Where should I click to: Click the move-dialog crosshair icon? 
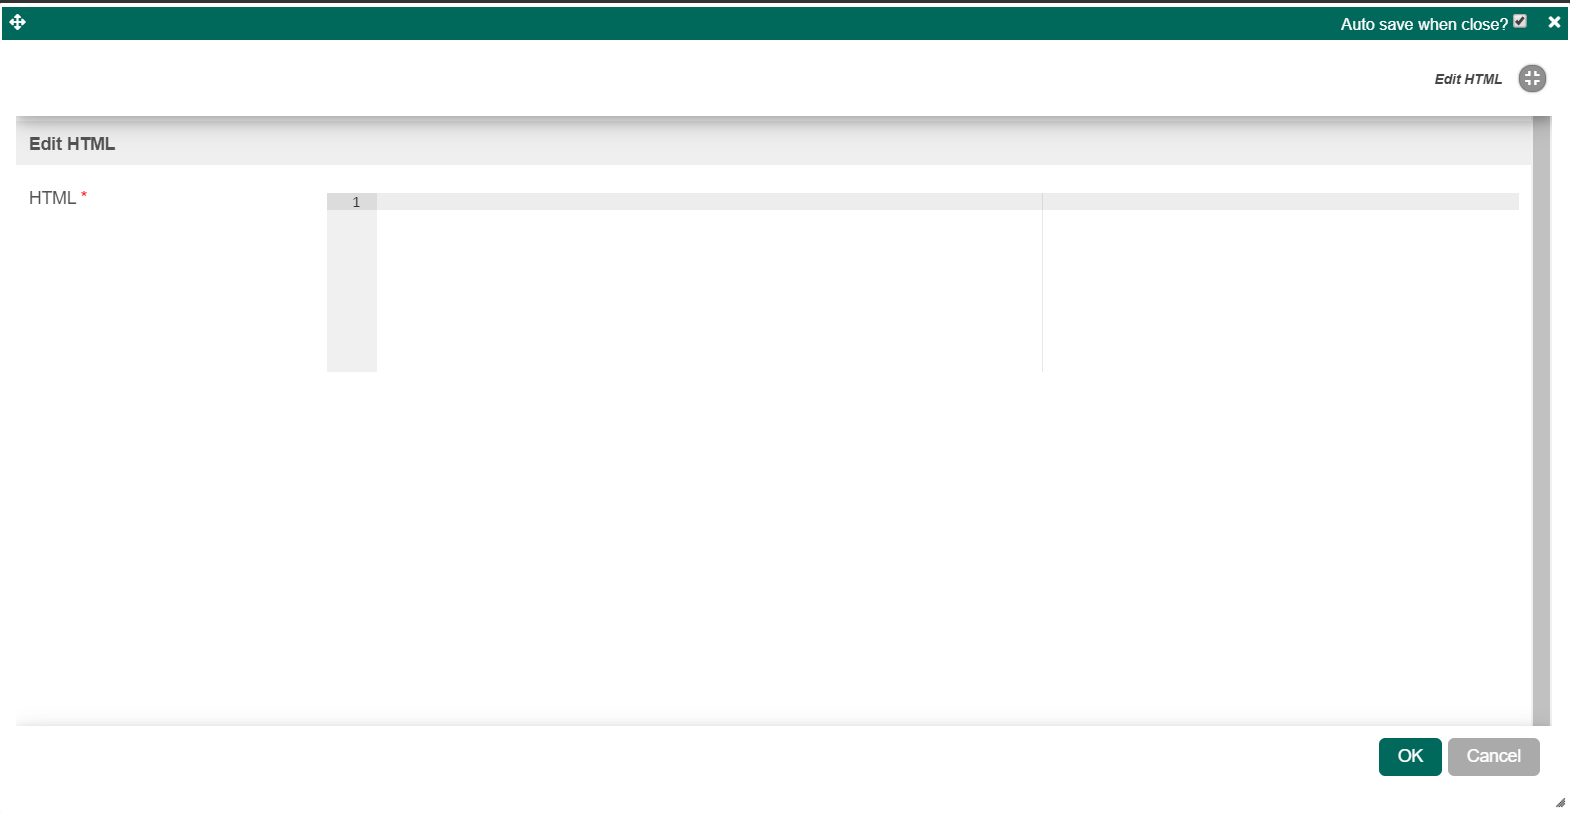pyautogui.click(x=17, y=22)
